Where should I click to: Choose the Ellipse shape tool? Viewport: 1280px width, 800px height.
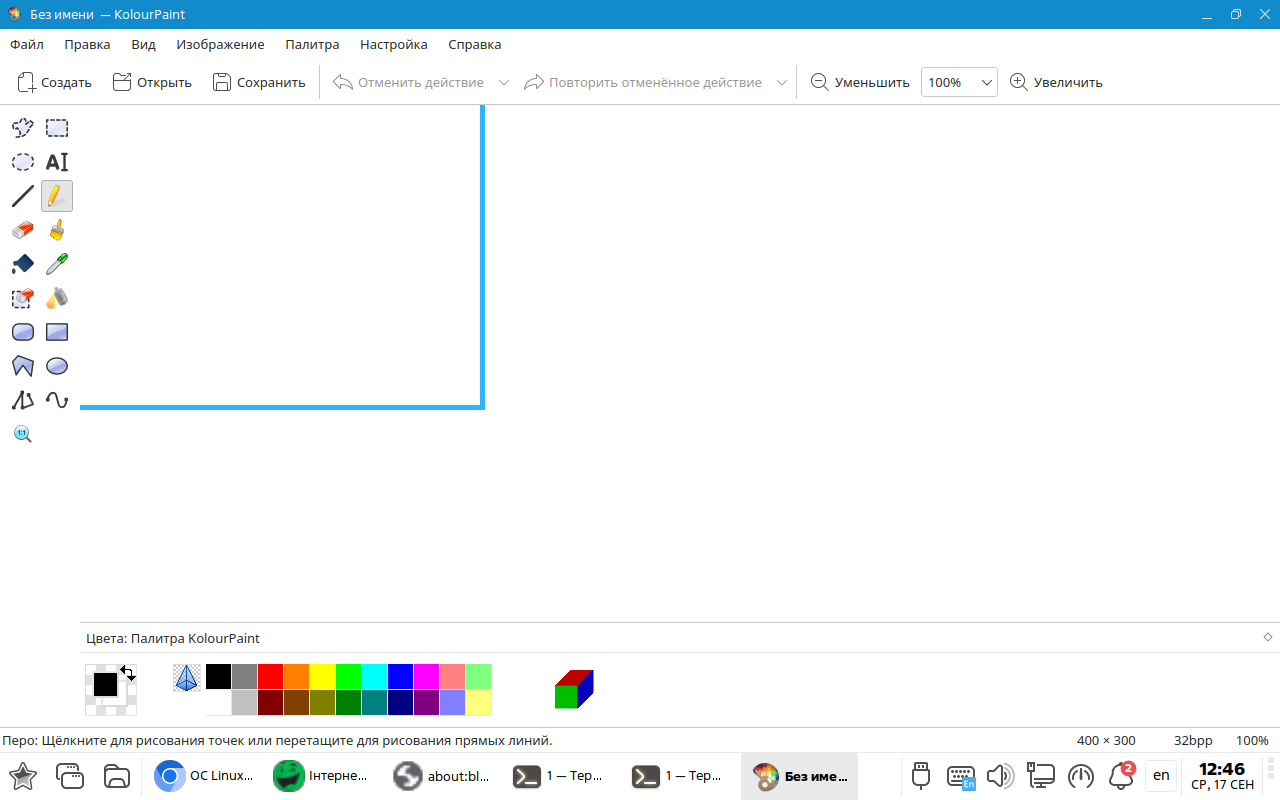pos(57,366)
